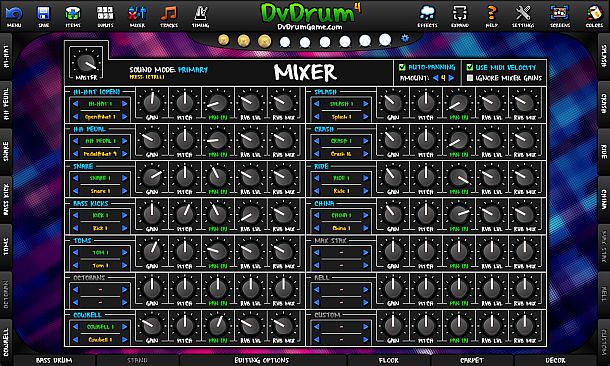Select the first white drum circle
Image resolution: width=610 pixels, height=366 pixels.
pos(285,42)
